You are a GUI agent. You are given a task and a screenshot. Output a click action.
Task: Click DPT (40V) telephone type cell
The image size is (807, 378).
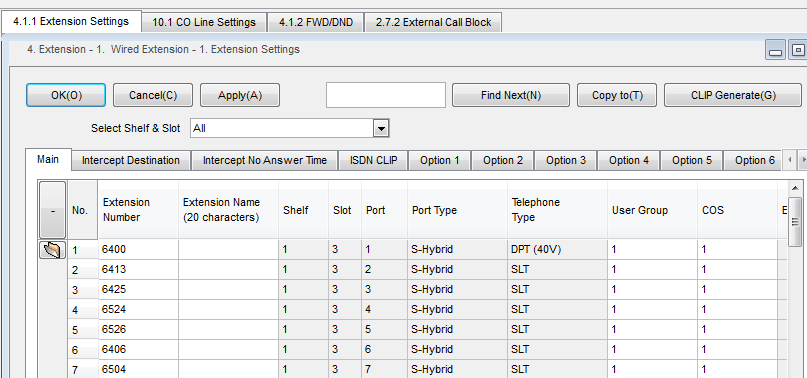[x=557, y=250]
